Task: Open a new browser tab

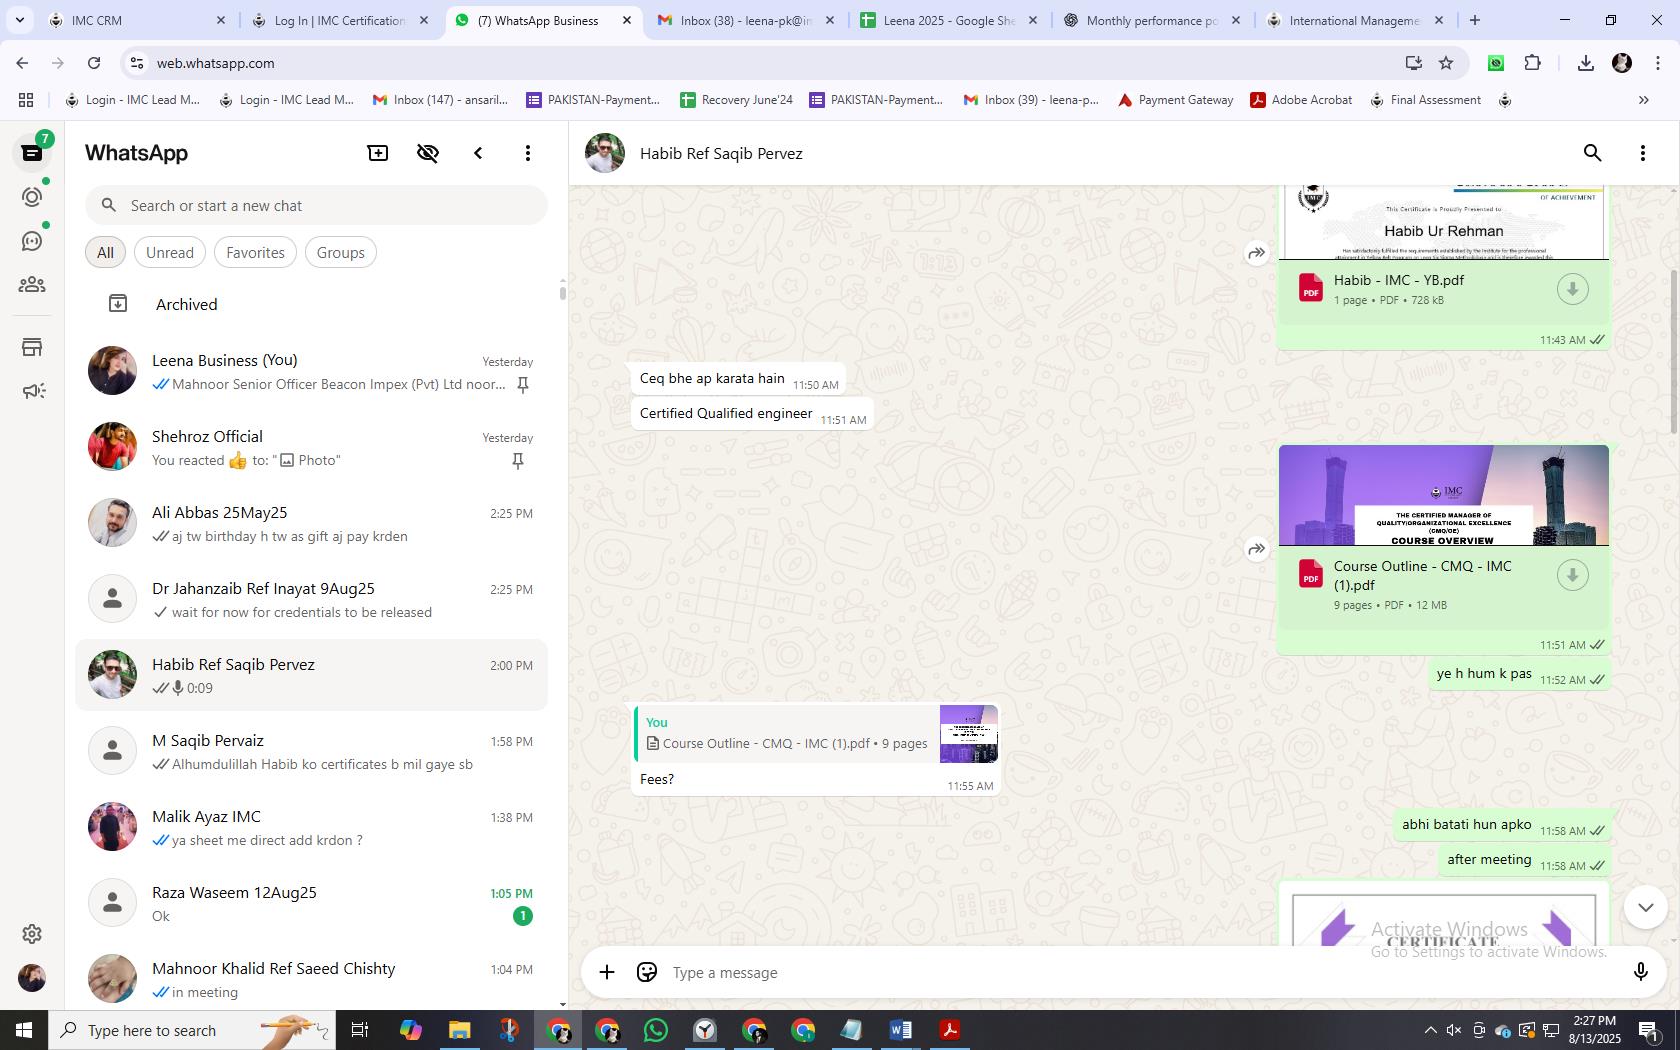Action: pyautogui.click(x=1474, y=20)
